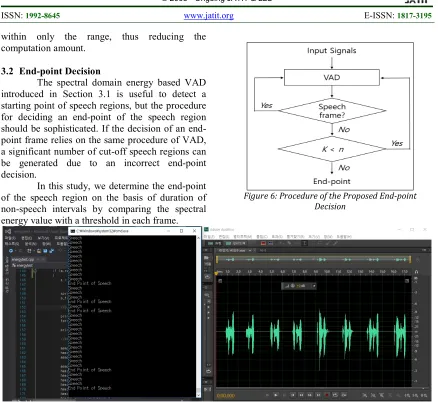The image size is (438, 402).
Task: Click the "Input Signals" flowchart label
Action: click(332, 51)
